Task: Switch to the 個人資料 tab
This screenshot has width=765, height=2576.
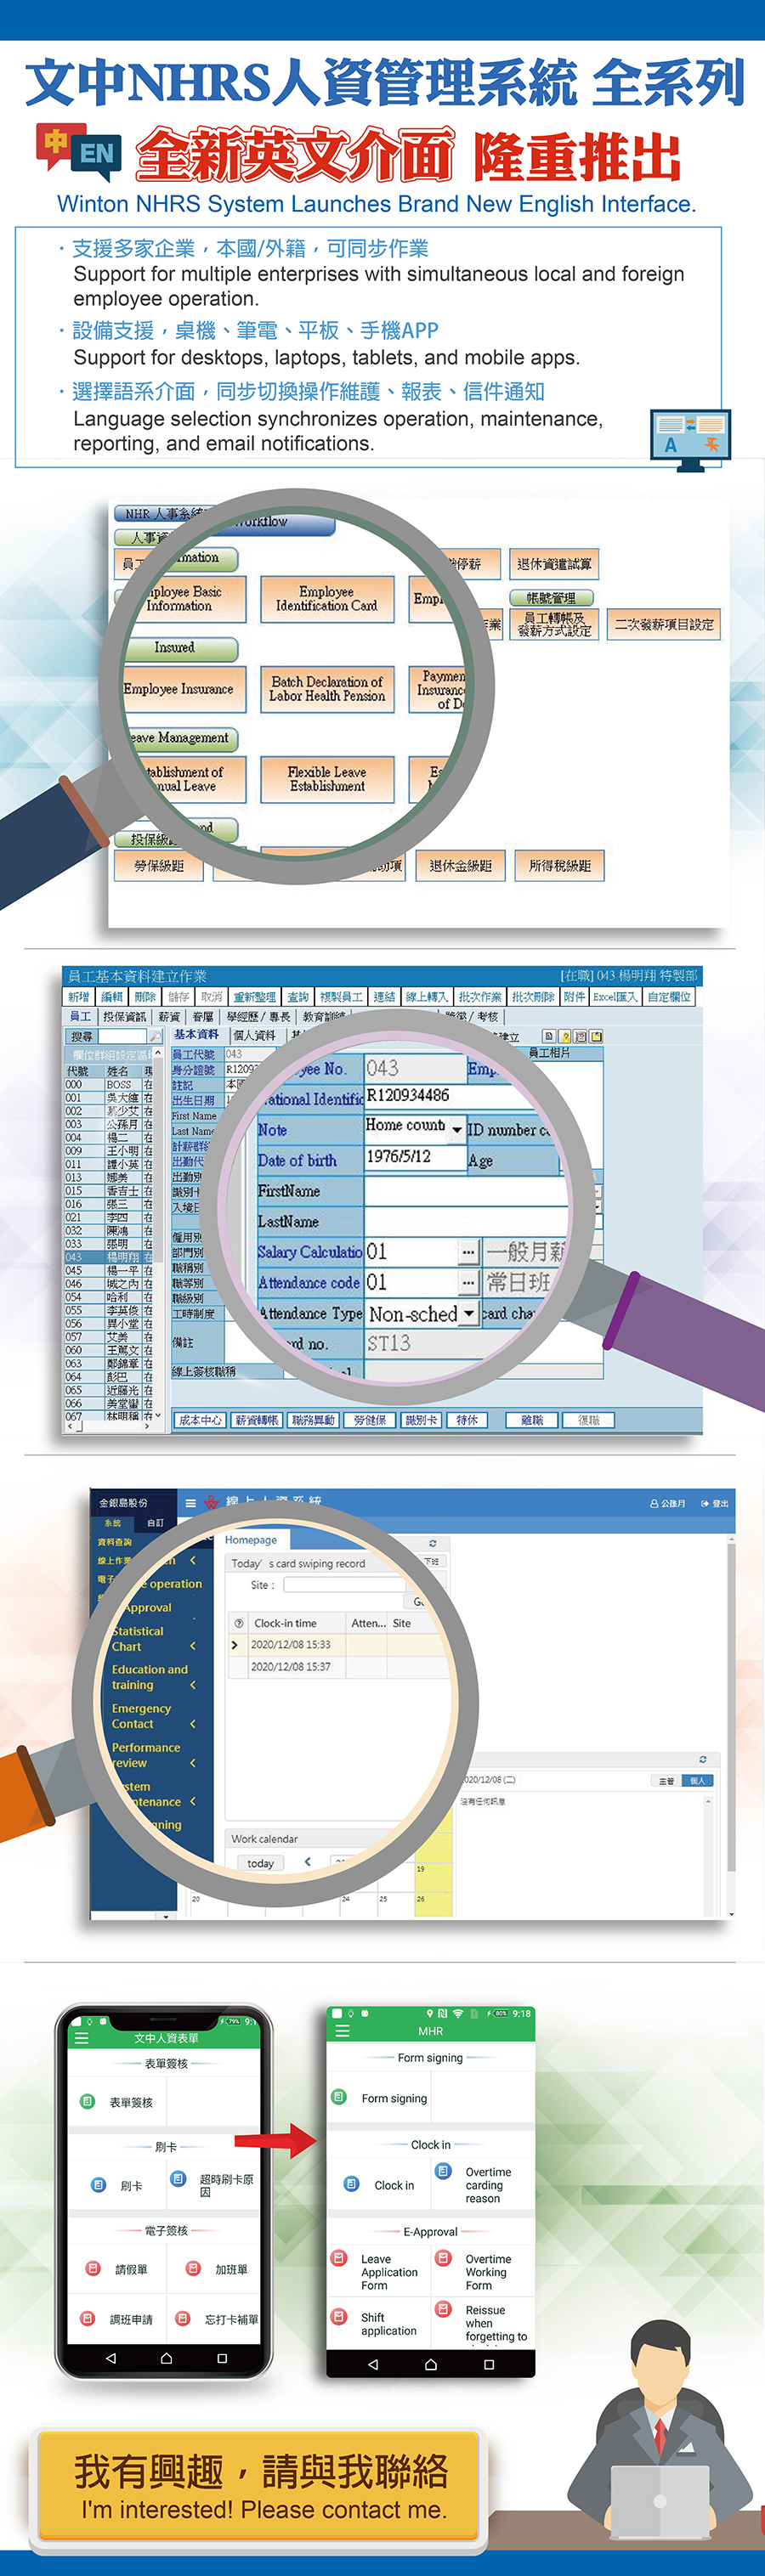Action: pos(254,1036)
